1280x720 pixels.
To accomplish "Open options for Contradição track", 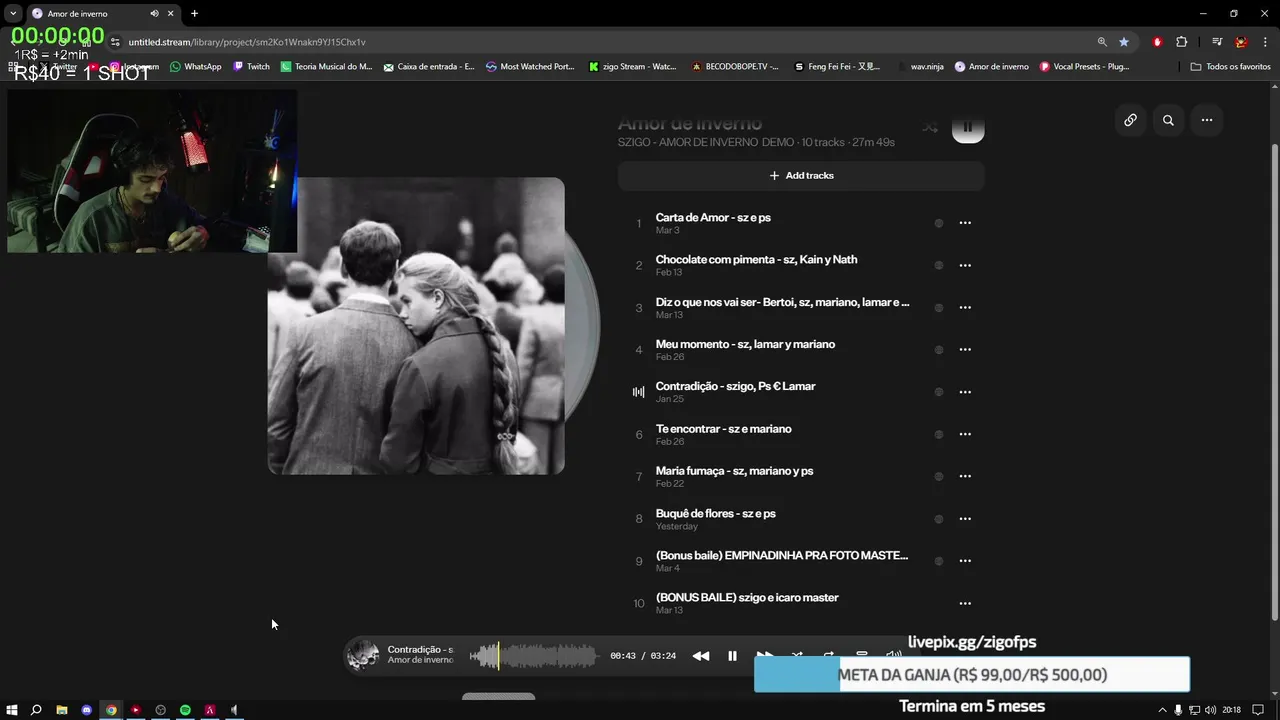I will click(965, 392).
